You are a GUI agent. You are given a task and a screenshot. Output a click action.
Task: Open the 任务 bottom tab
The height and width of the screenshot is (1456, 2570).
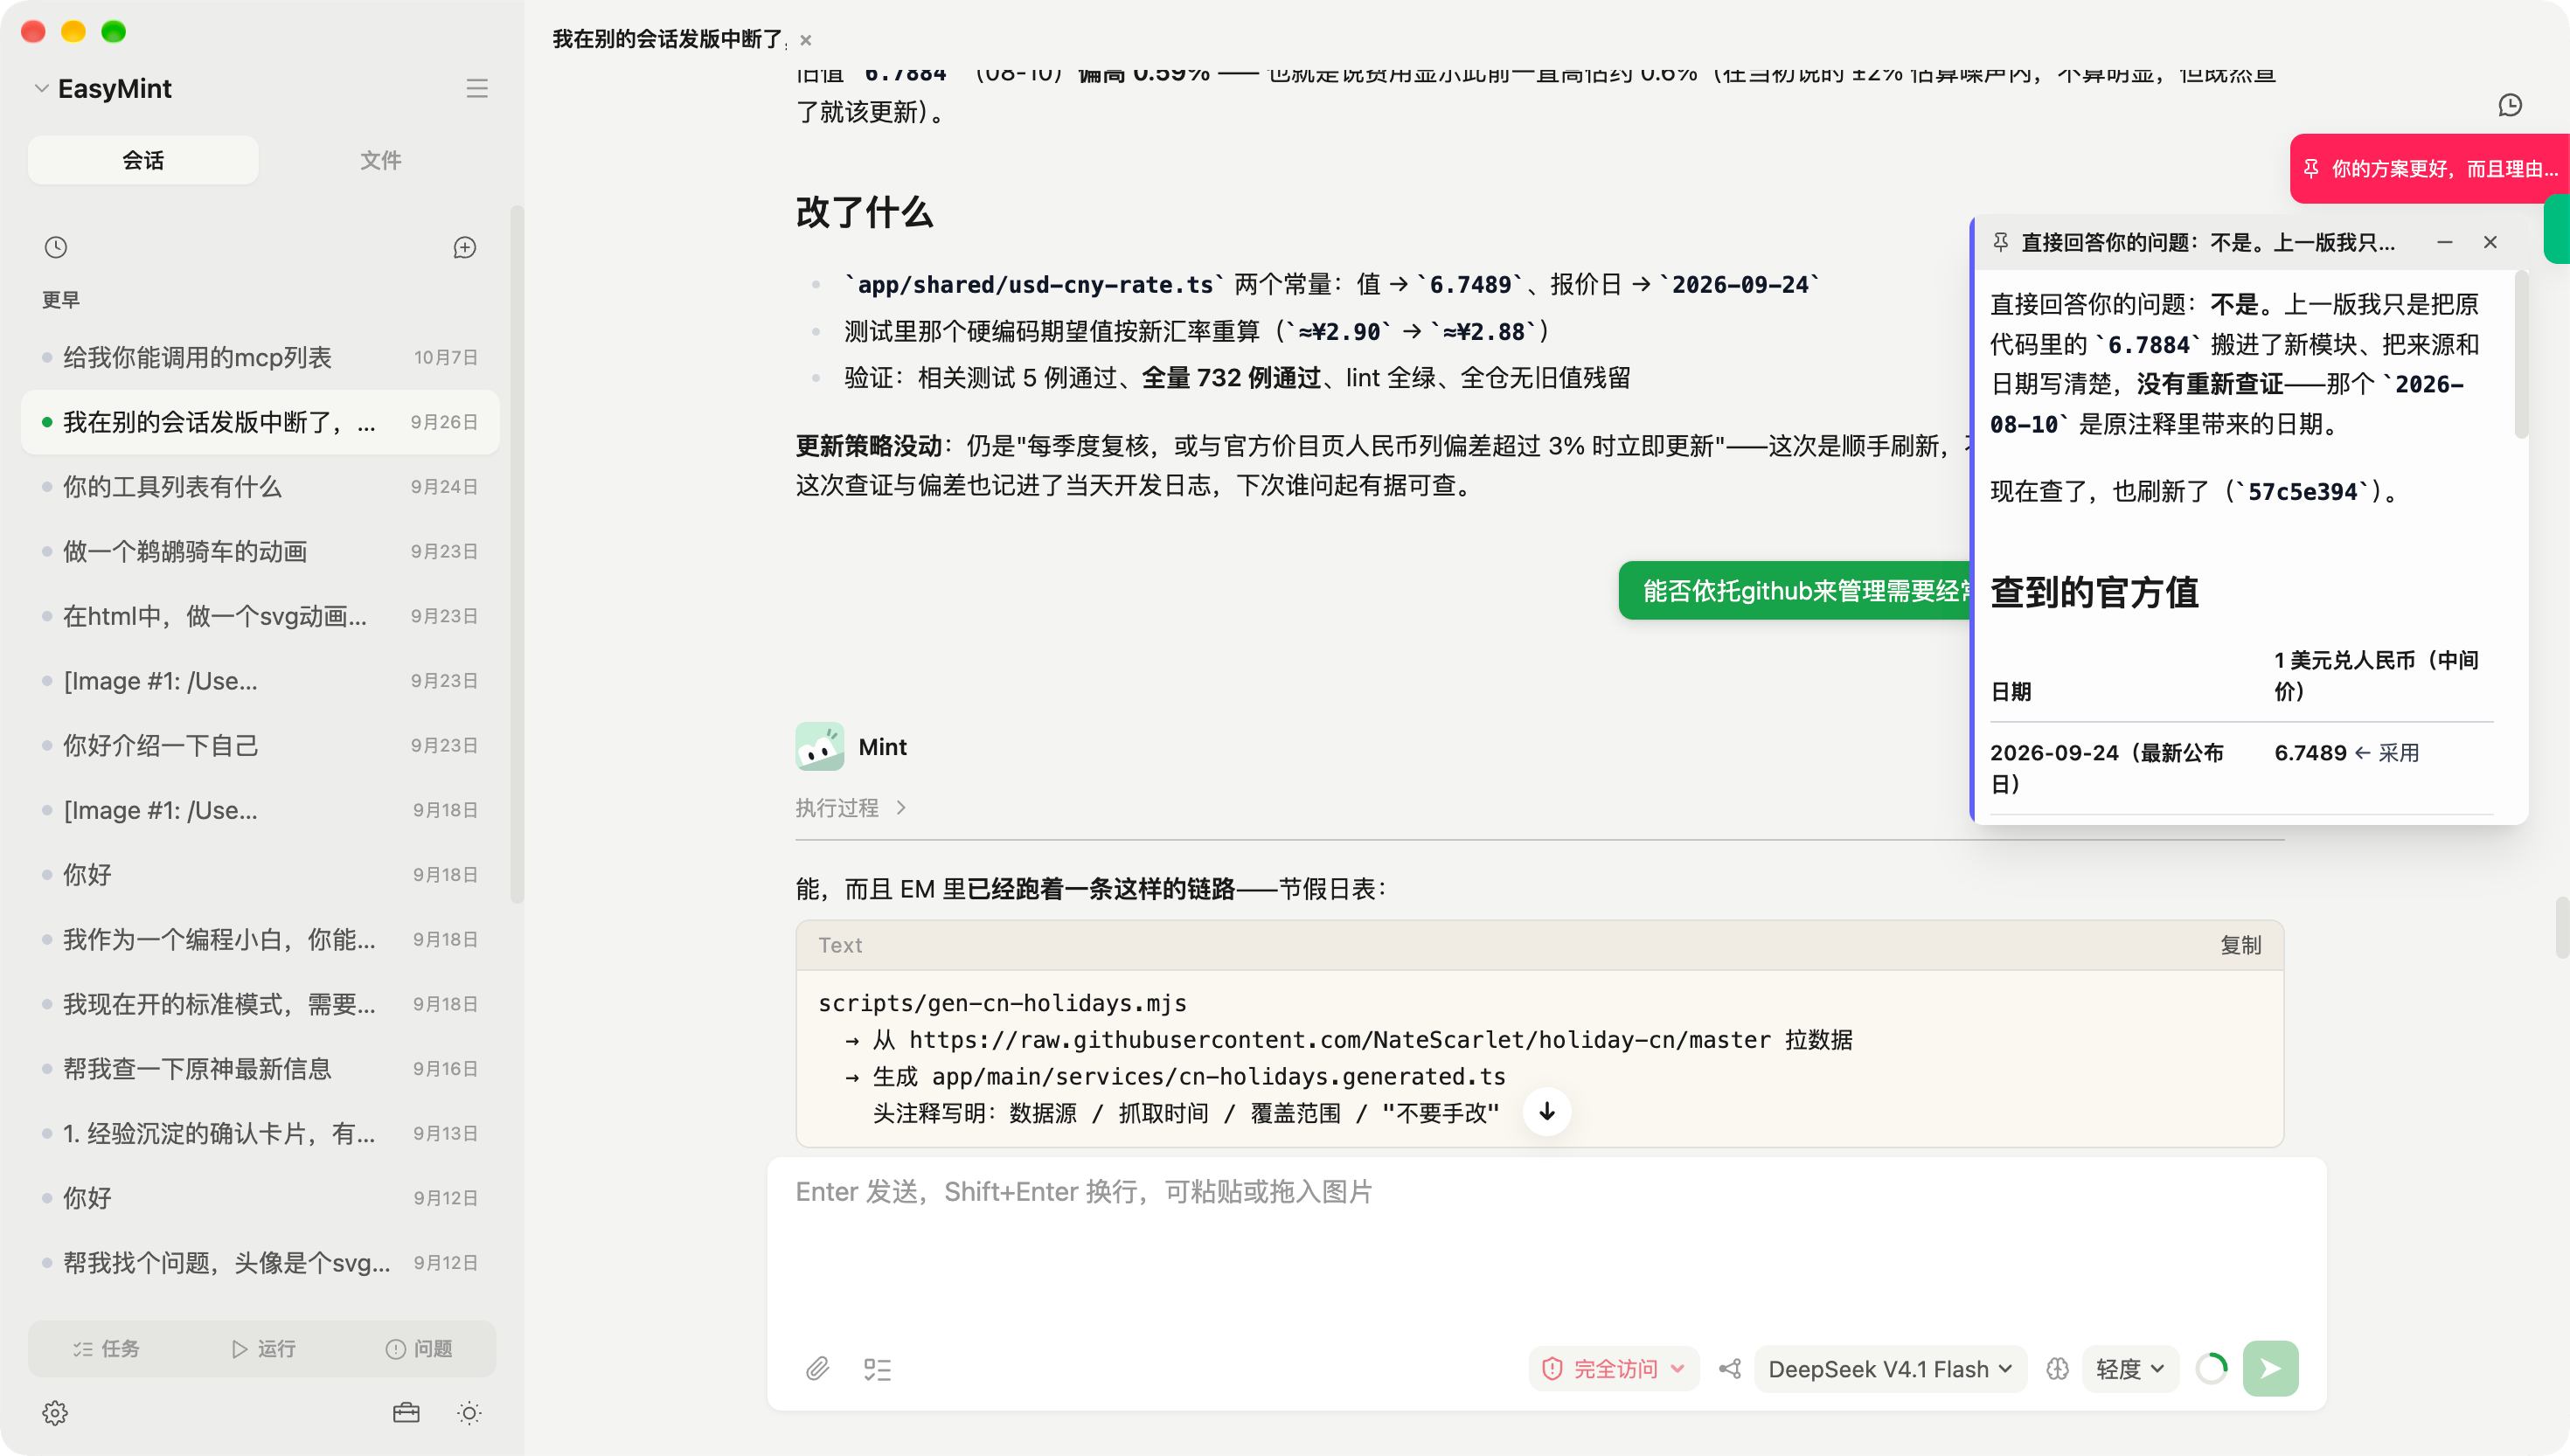pyautogui.click(x=106, y=1349)
